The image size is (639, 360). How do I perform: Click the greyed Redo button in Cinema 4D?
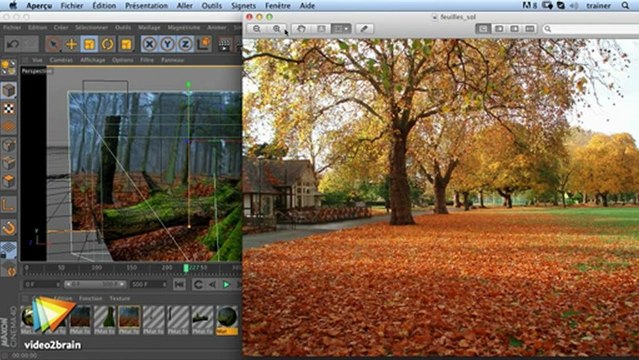[x=30, y=44]
